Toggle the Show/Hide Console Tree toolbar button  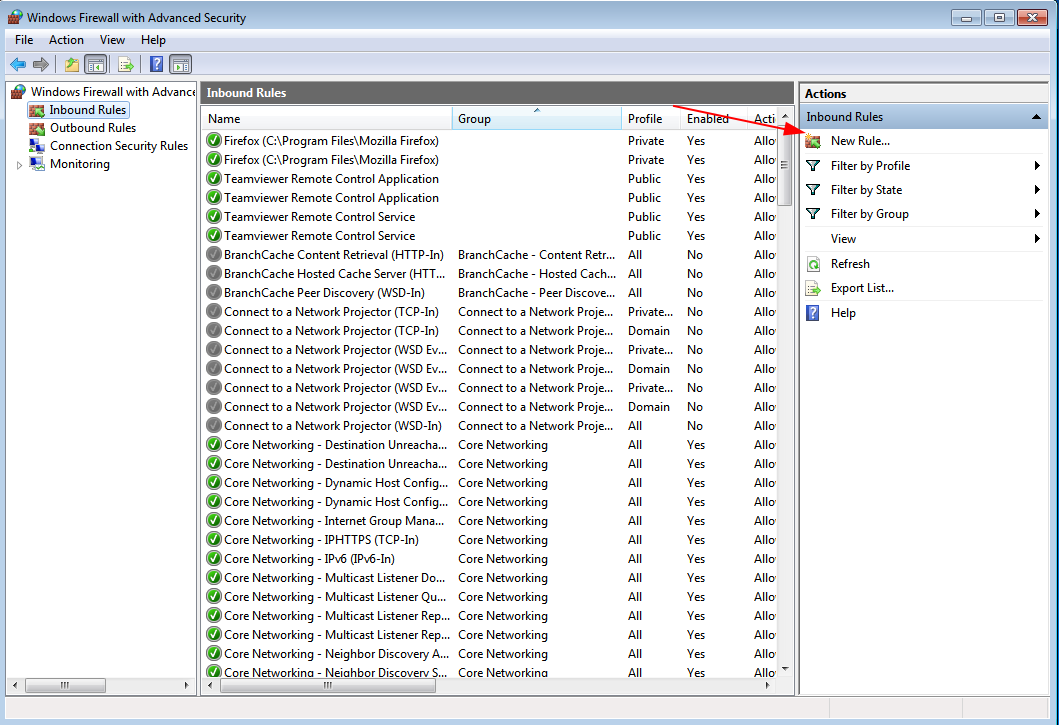click(x=96, y=65)
